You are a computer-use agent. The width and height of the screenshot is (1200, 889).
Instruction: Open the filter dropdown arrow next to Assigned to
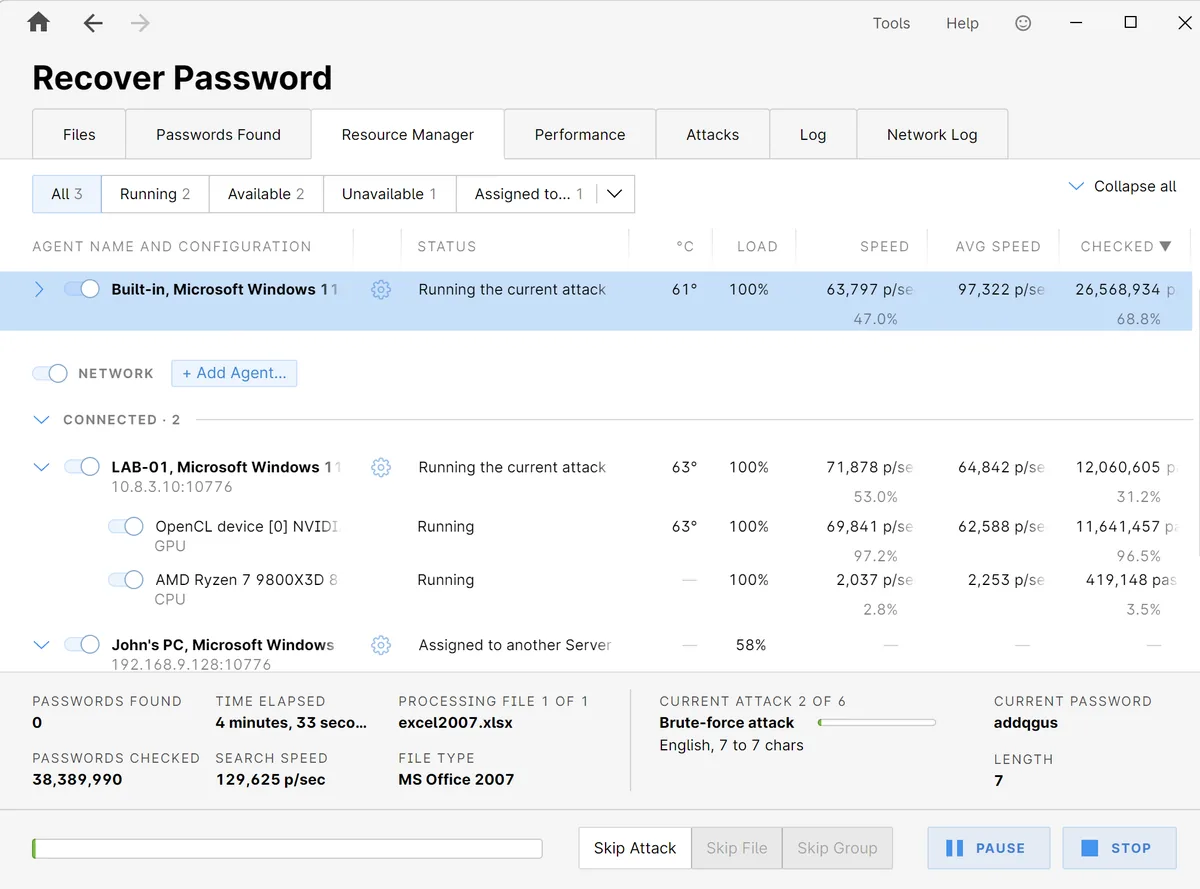pos(615,194)
